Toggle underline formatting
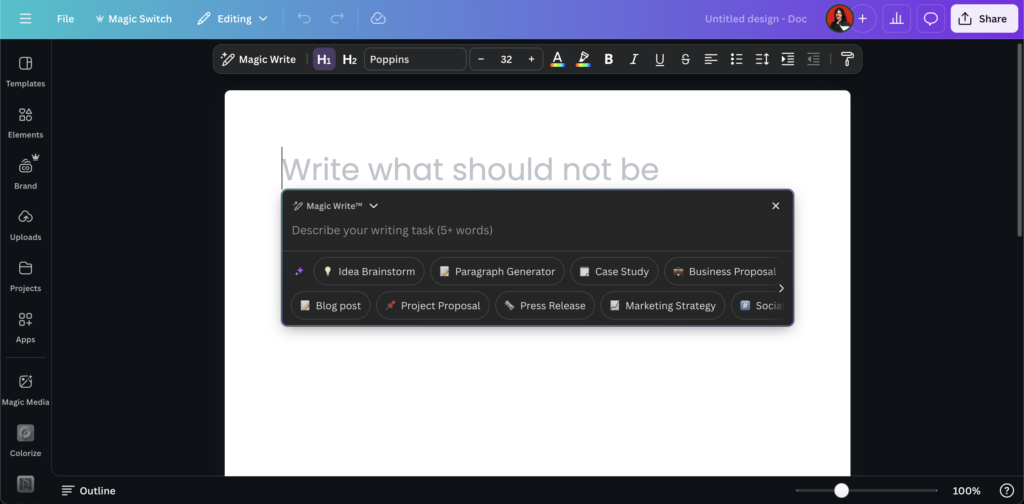1024x504 pixels. point(660,59)
